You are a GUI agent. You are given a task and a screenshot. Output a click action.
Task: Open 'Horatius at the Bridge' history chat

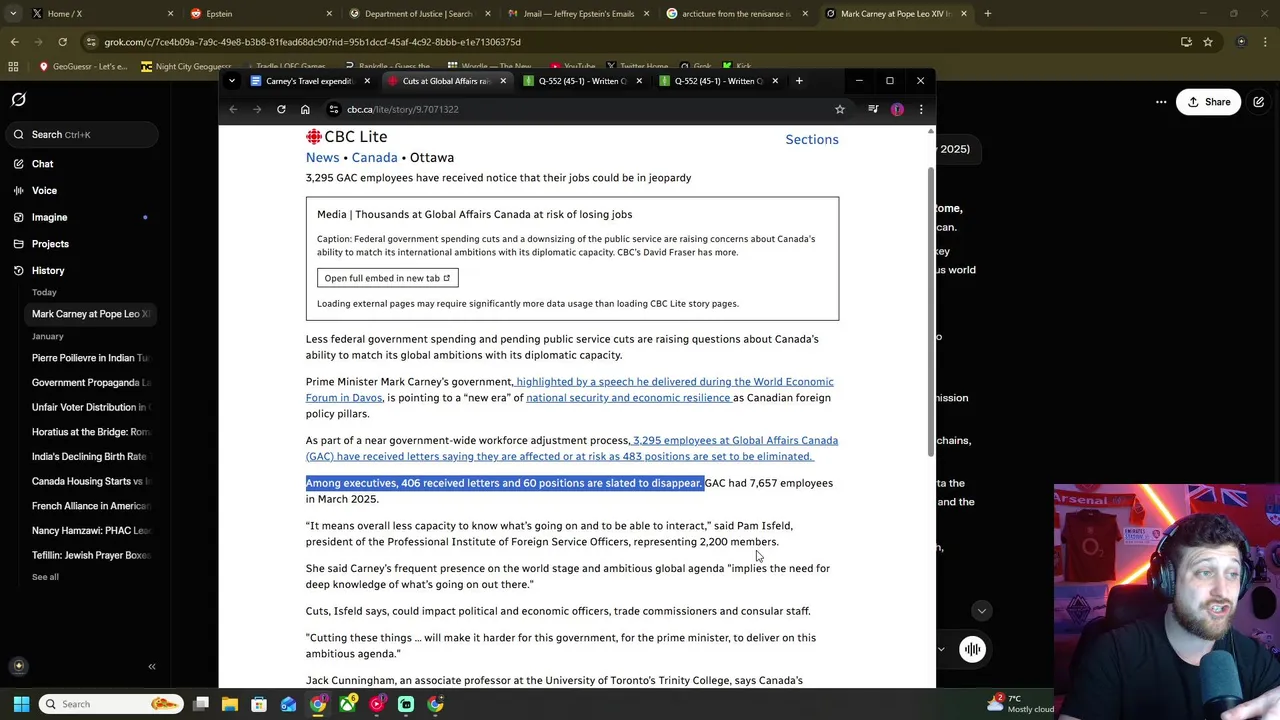(90, 432)
